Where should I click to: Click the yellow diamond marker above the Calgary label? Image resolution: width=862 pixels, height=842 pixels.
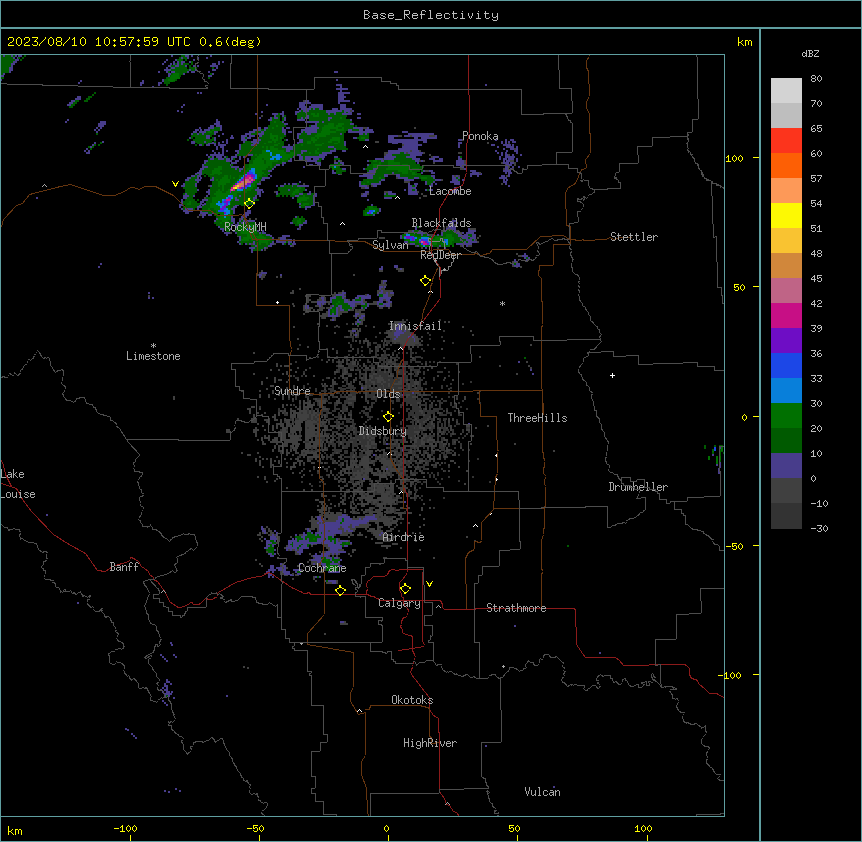tap(405, 589)
